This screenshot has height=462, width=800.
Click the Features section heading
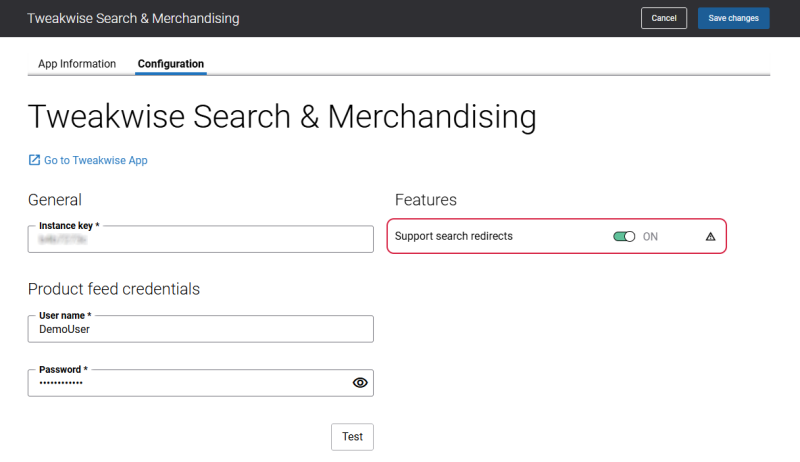pos(426,200)
